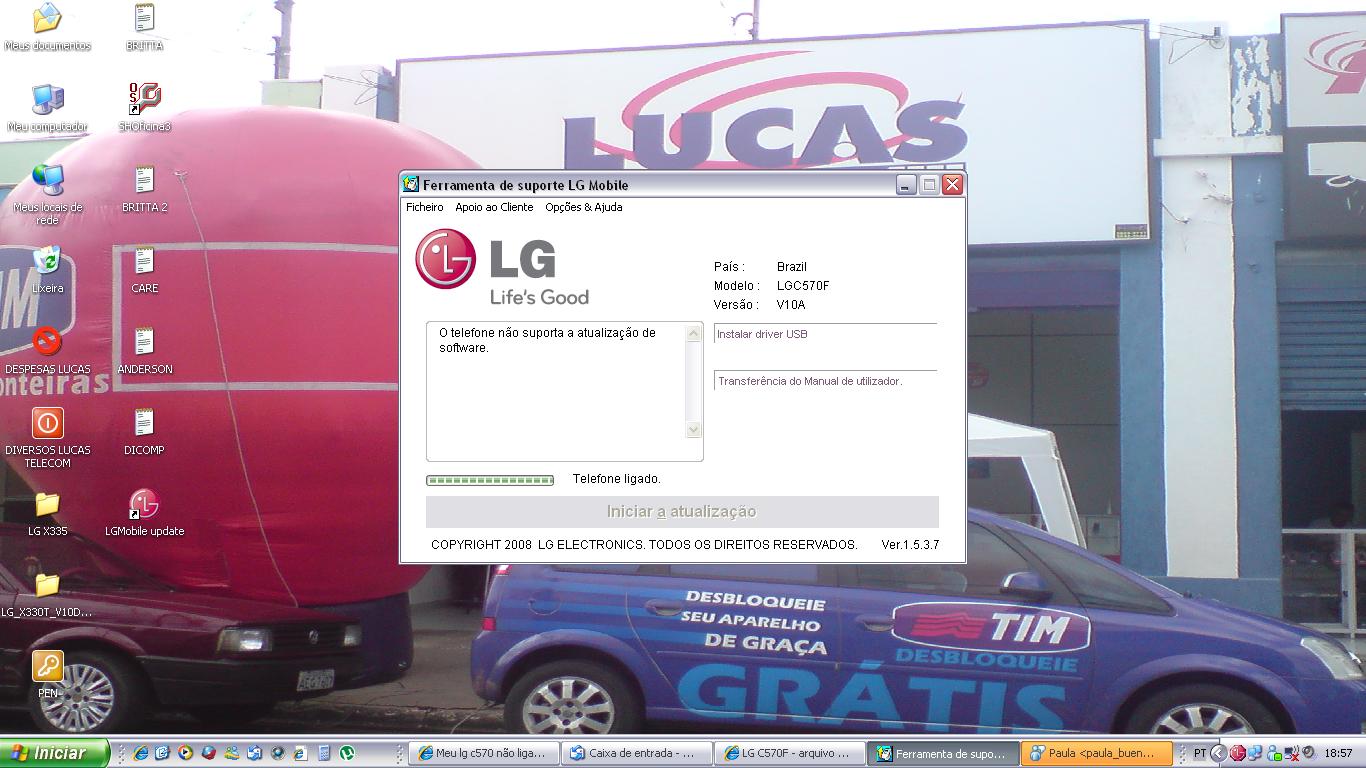Switch to Meu lg c570 não liga taskbar window

click(484, 753)
